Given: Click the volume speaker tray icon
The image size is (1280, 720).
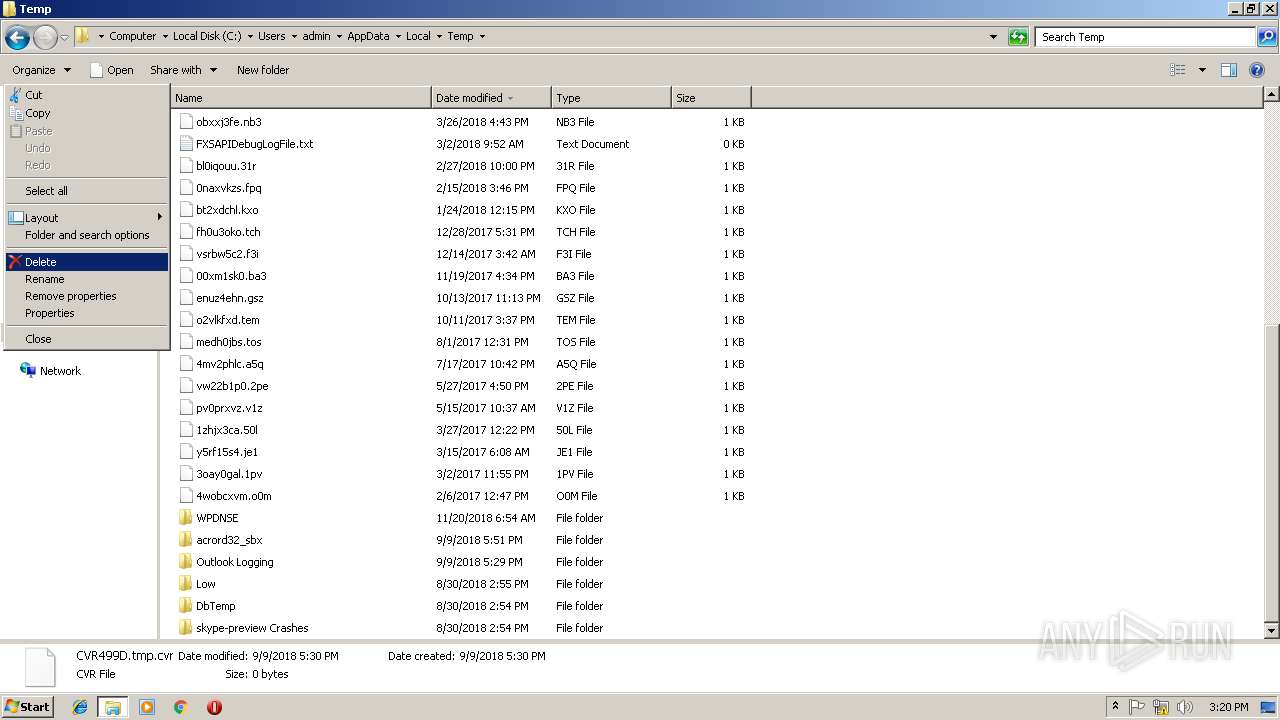Looking at the screenshot, I should tap(1183, 707).
